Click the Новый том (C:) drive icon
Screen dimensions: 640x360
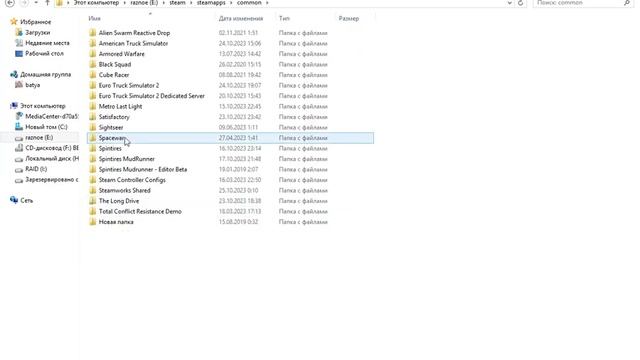point(19,127)
